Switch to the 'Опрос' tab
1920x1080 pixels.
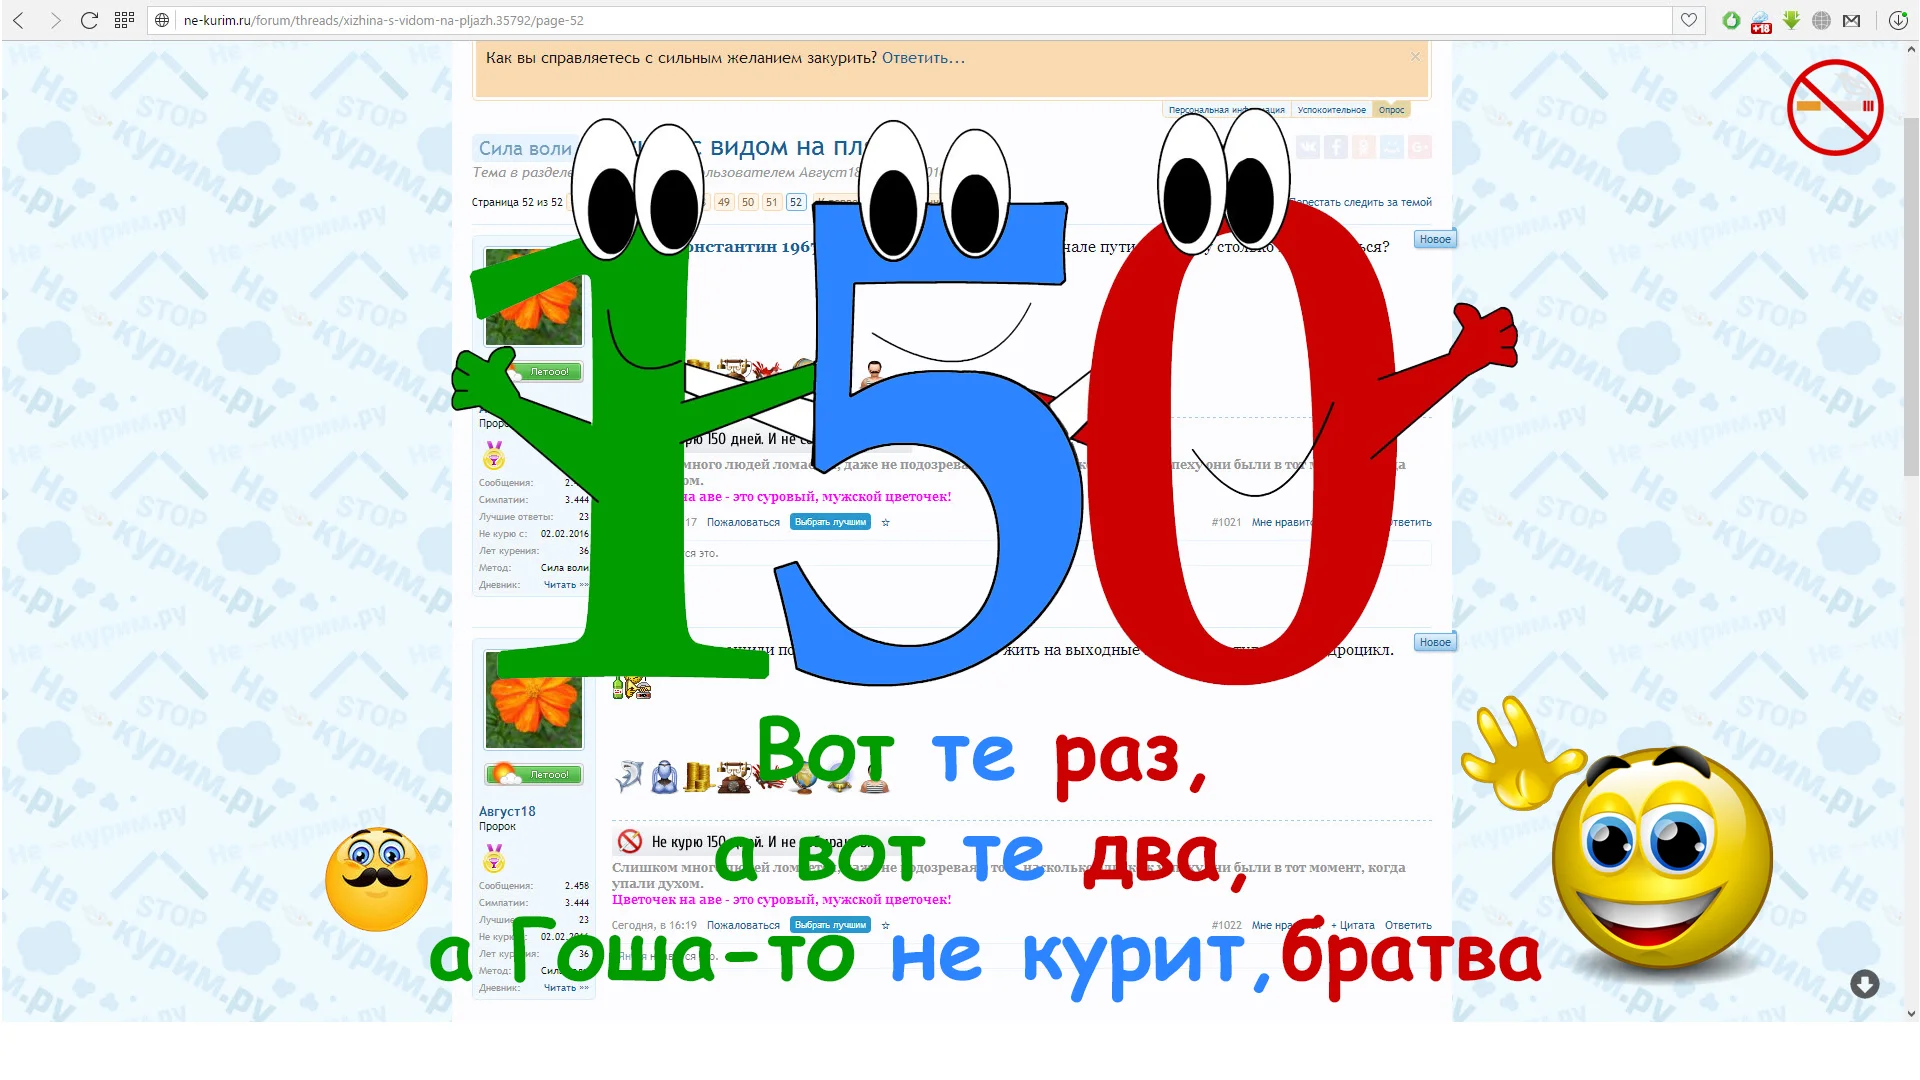[1391, 110]
